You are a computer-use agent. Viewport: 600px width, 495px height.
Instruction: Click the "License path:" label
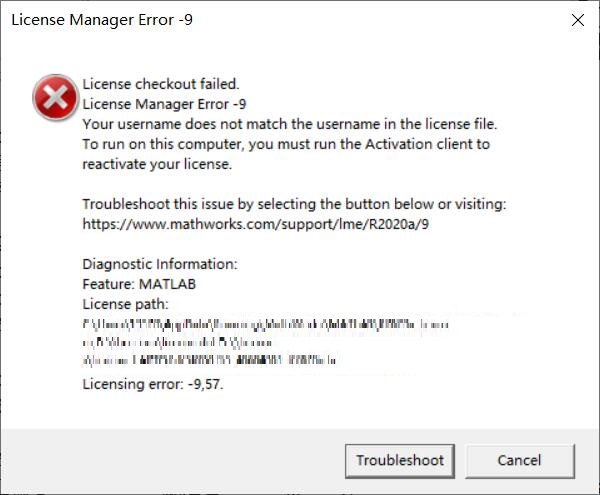[x=125, y=304]
